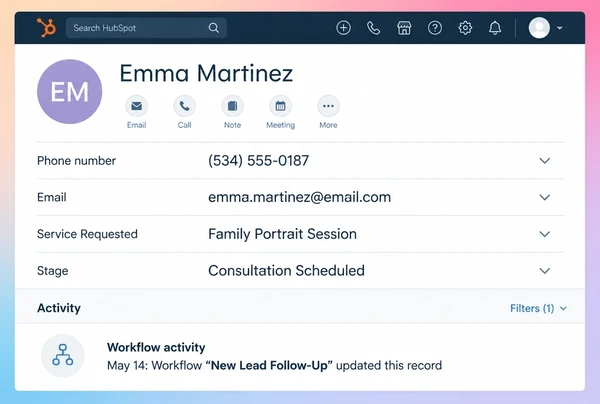Expand the Email row chevron
This screenshot has height=404, width=600.
pos(545,197)
